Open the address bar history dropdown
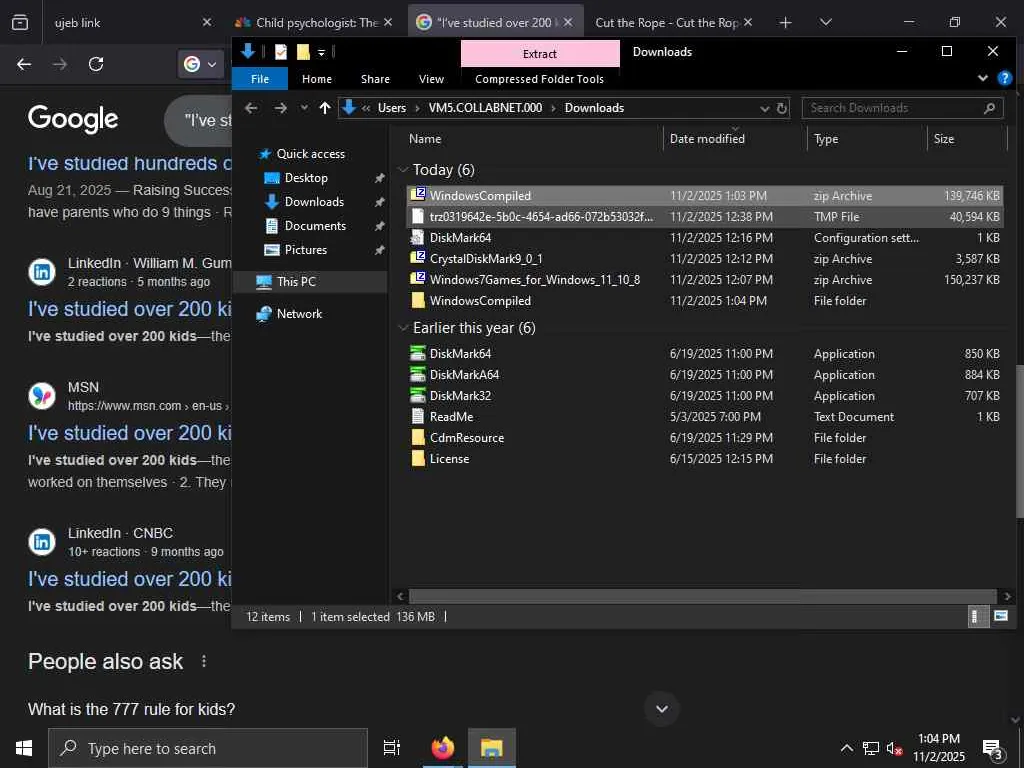Viewport: 1024px width, 768px height. pos(765,108)
